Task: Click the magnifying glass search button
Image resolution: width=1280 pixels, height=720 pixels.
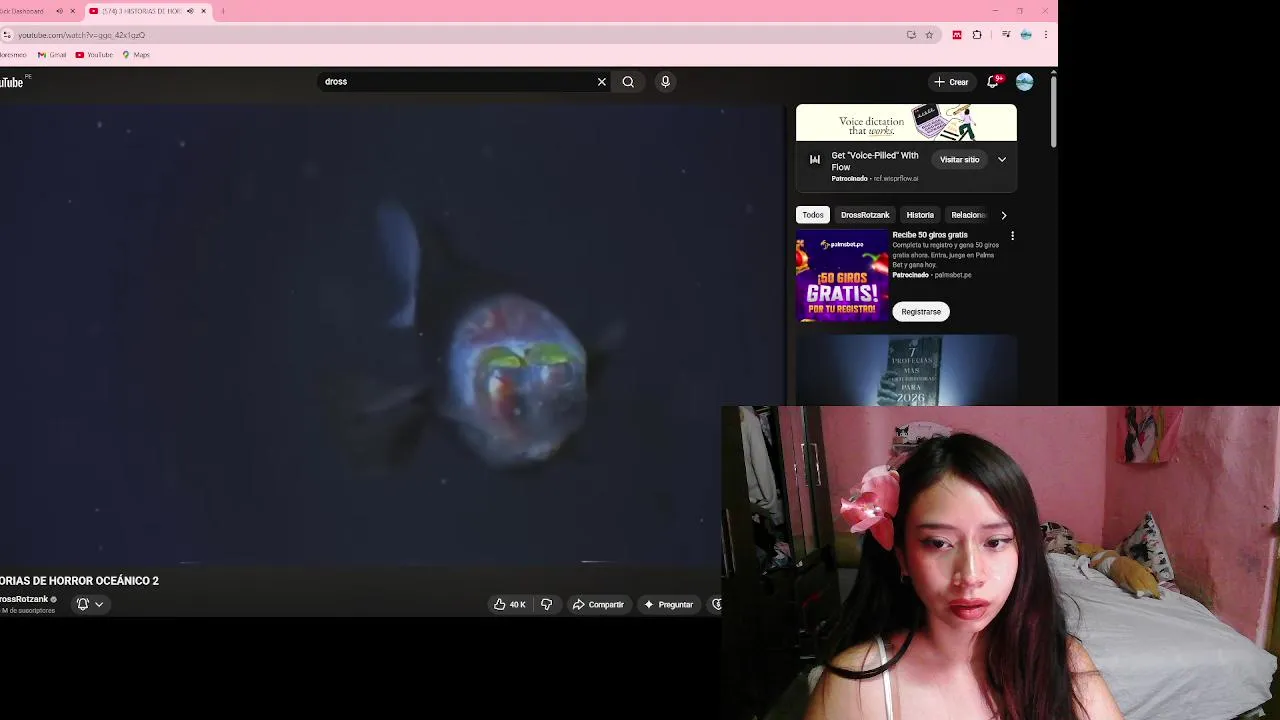Action: (628, 82)
